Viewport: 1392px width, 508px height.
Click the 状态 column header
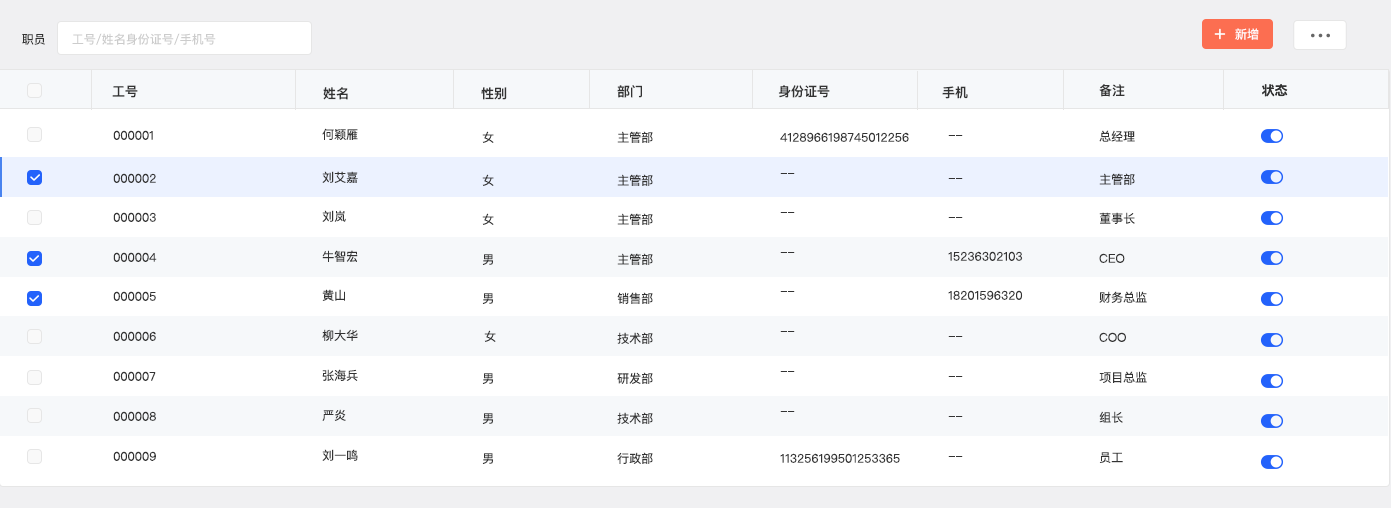point(1274,91)
